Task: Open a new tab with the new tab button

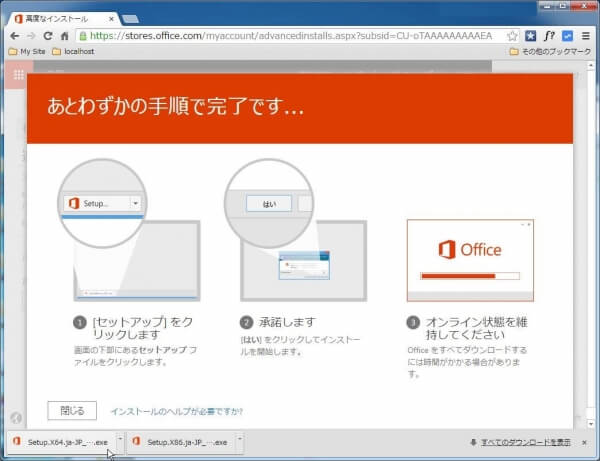Action: pos(130,19)
